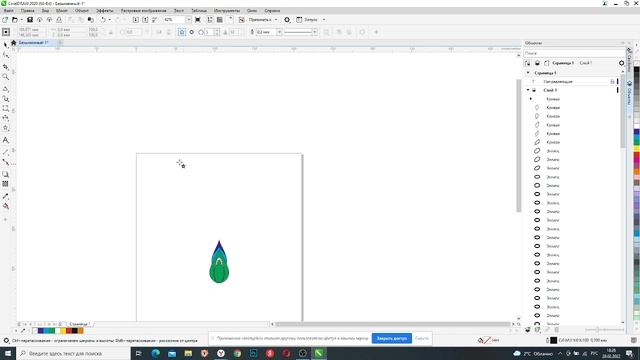This screenshot has height=360, width=640.
Task: Collapse the Страница 1 tree node
Action: [x=528, y=73]
